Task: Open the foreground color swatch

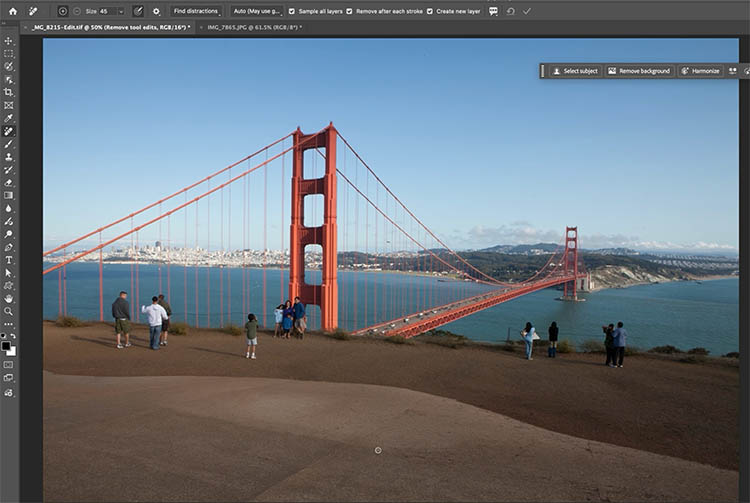Action: 6,346
